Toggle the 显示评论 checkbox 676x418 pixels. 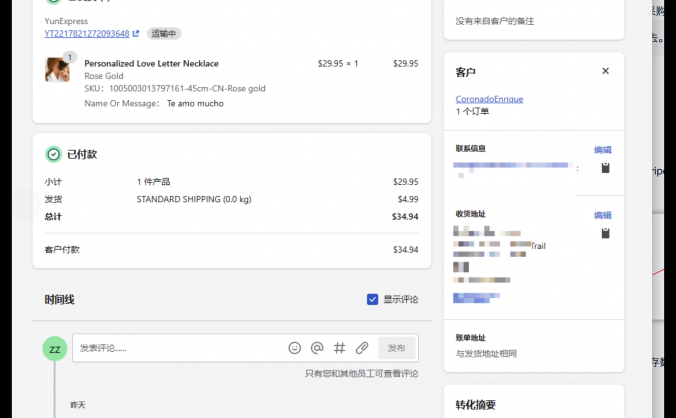click(372, 299)
